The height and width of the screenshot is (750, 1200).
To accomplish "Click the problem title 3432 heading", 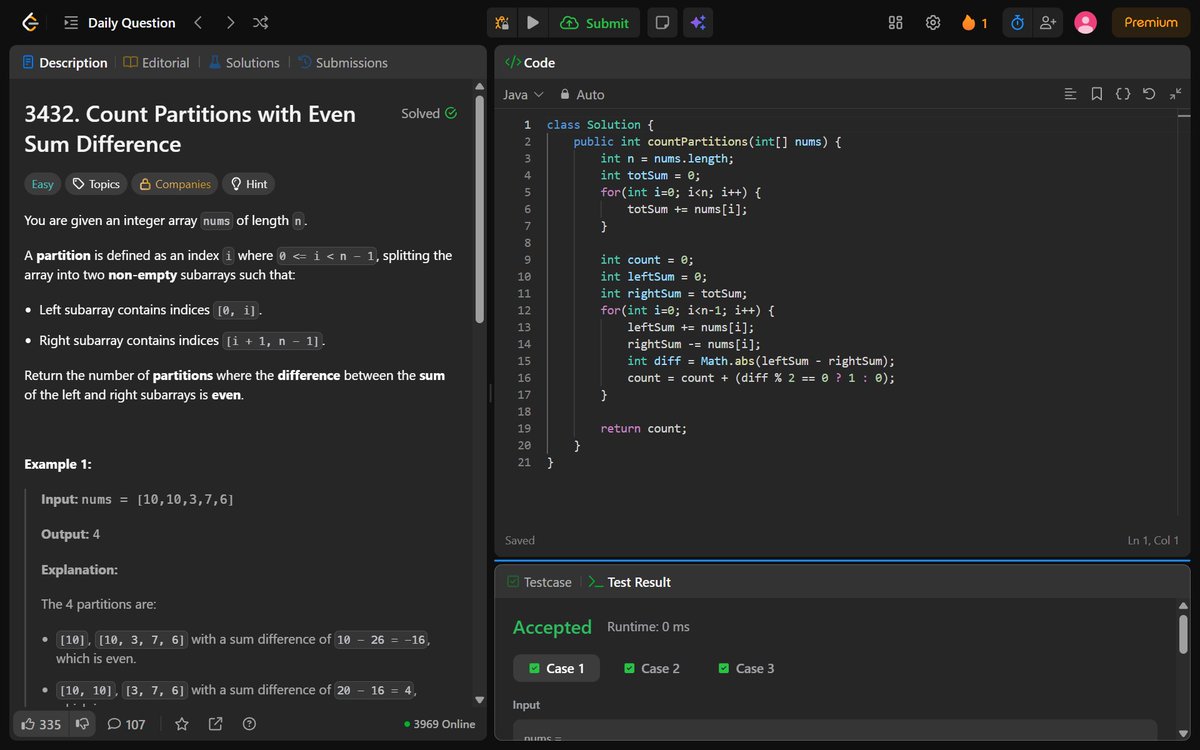I will [190, 129].
